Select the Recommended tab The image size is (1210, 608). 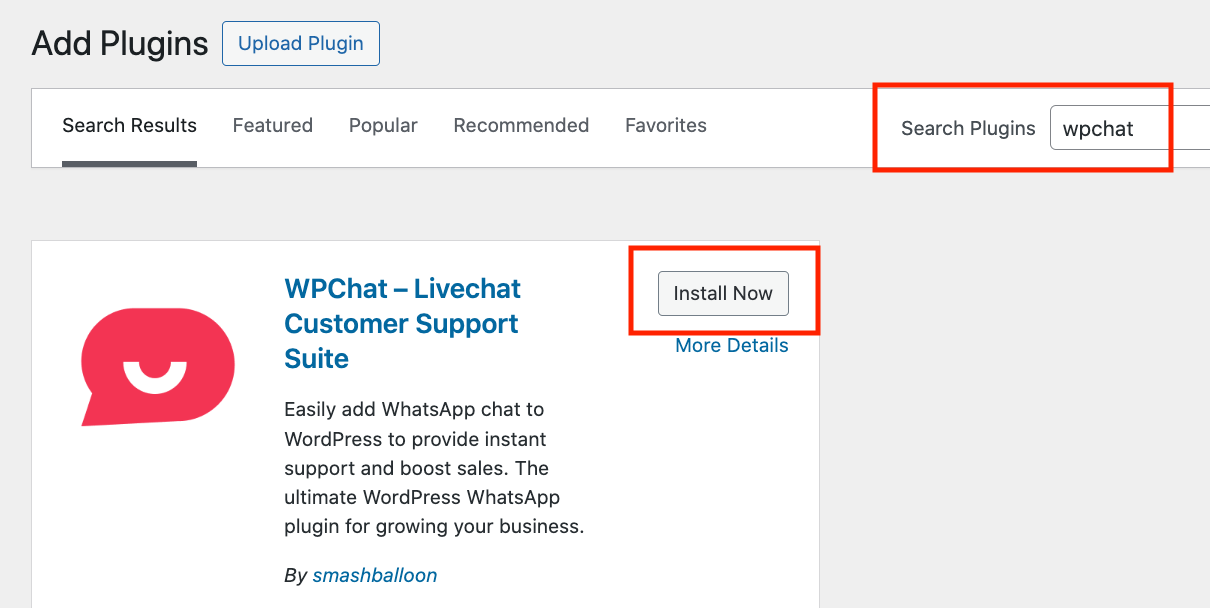pos(521,126)
